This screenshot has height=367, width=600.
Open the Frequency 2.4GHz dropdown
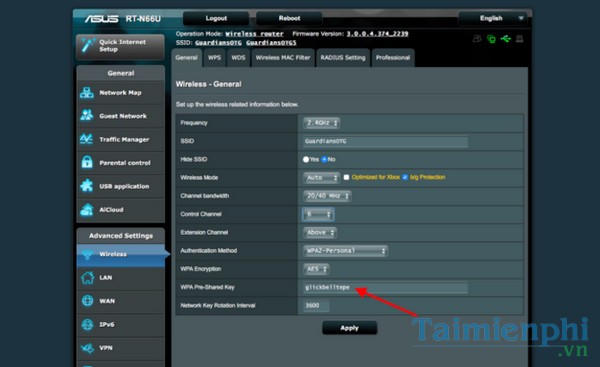tap(322, 123)
